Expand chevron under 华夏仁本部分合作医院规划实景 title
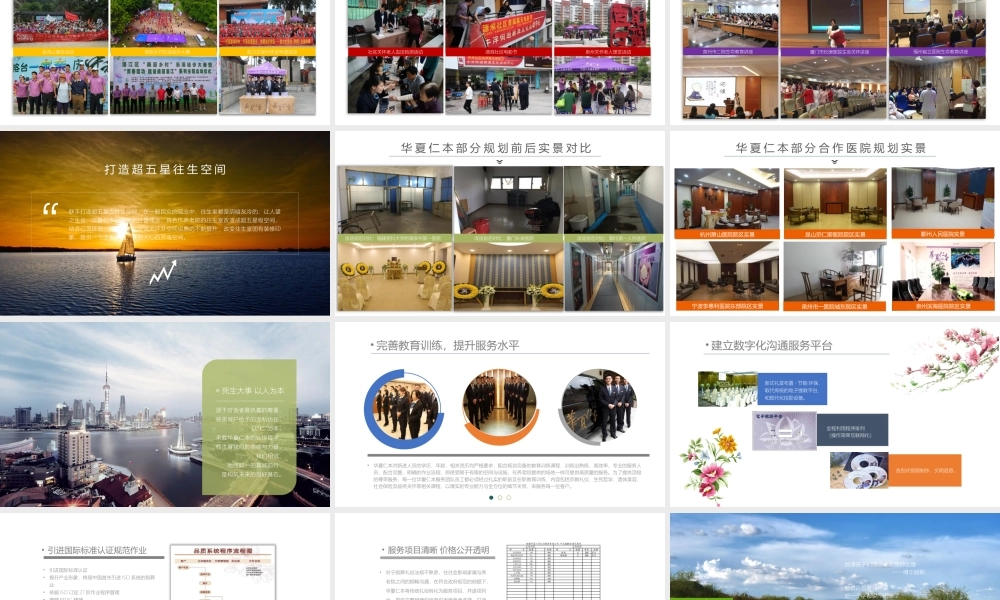Viewport: 1000px width, 600px height. (834, 162)
